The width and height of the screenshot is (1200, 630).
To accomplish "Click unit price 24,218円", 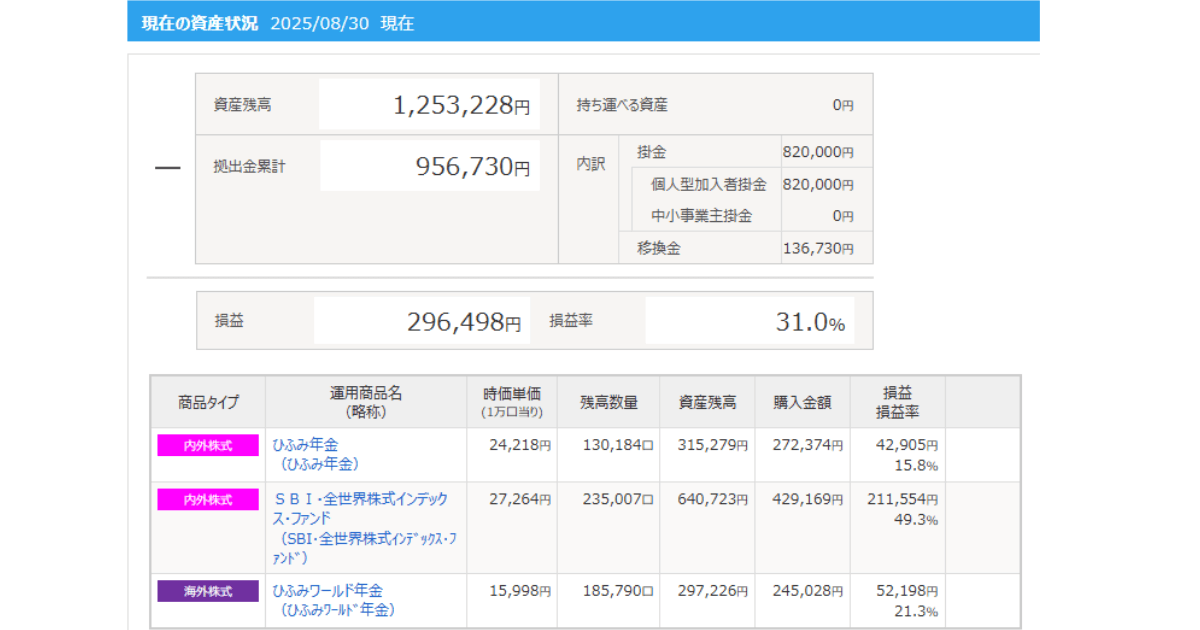I will click(x=520, y=445).
